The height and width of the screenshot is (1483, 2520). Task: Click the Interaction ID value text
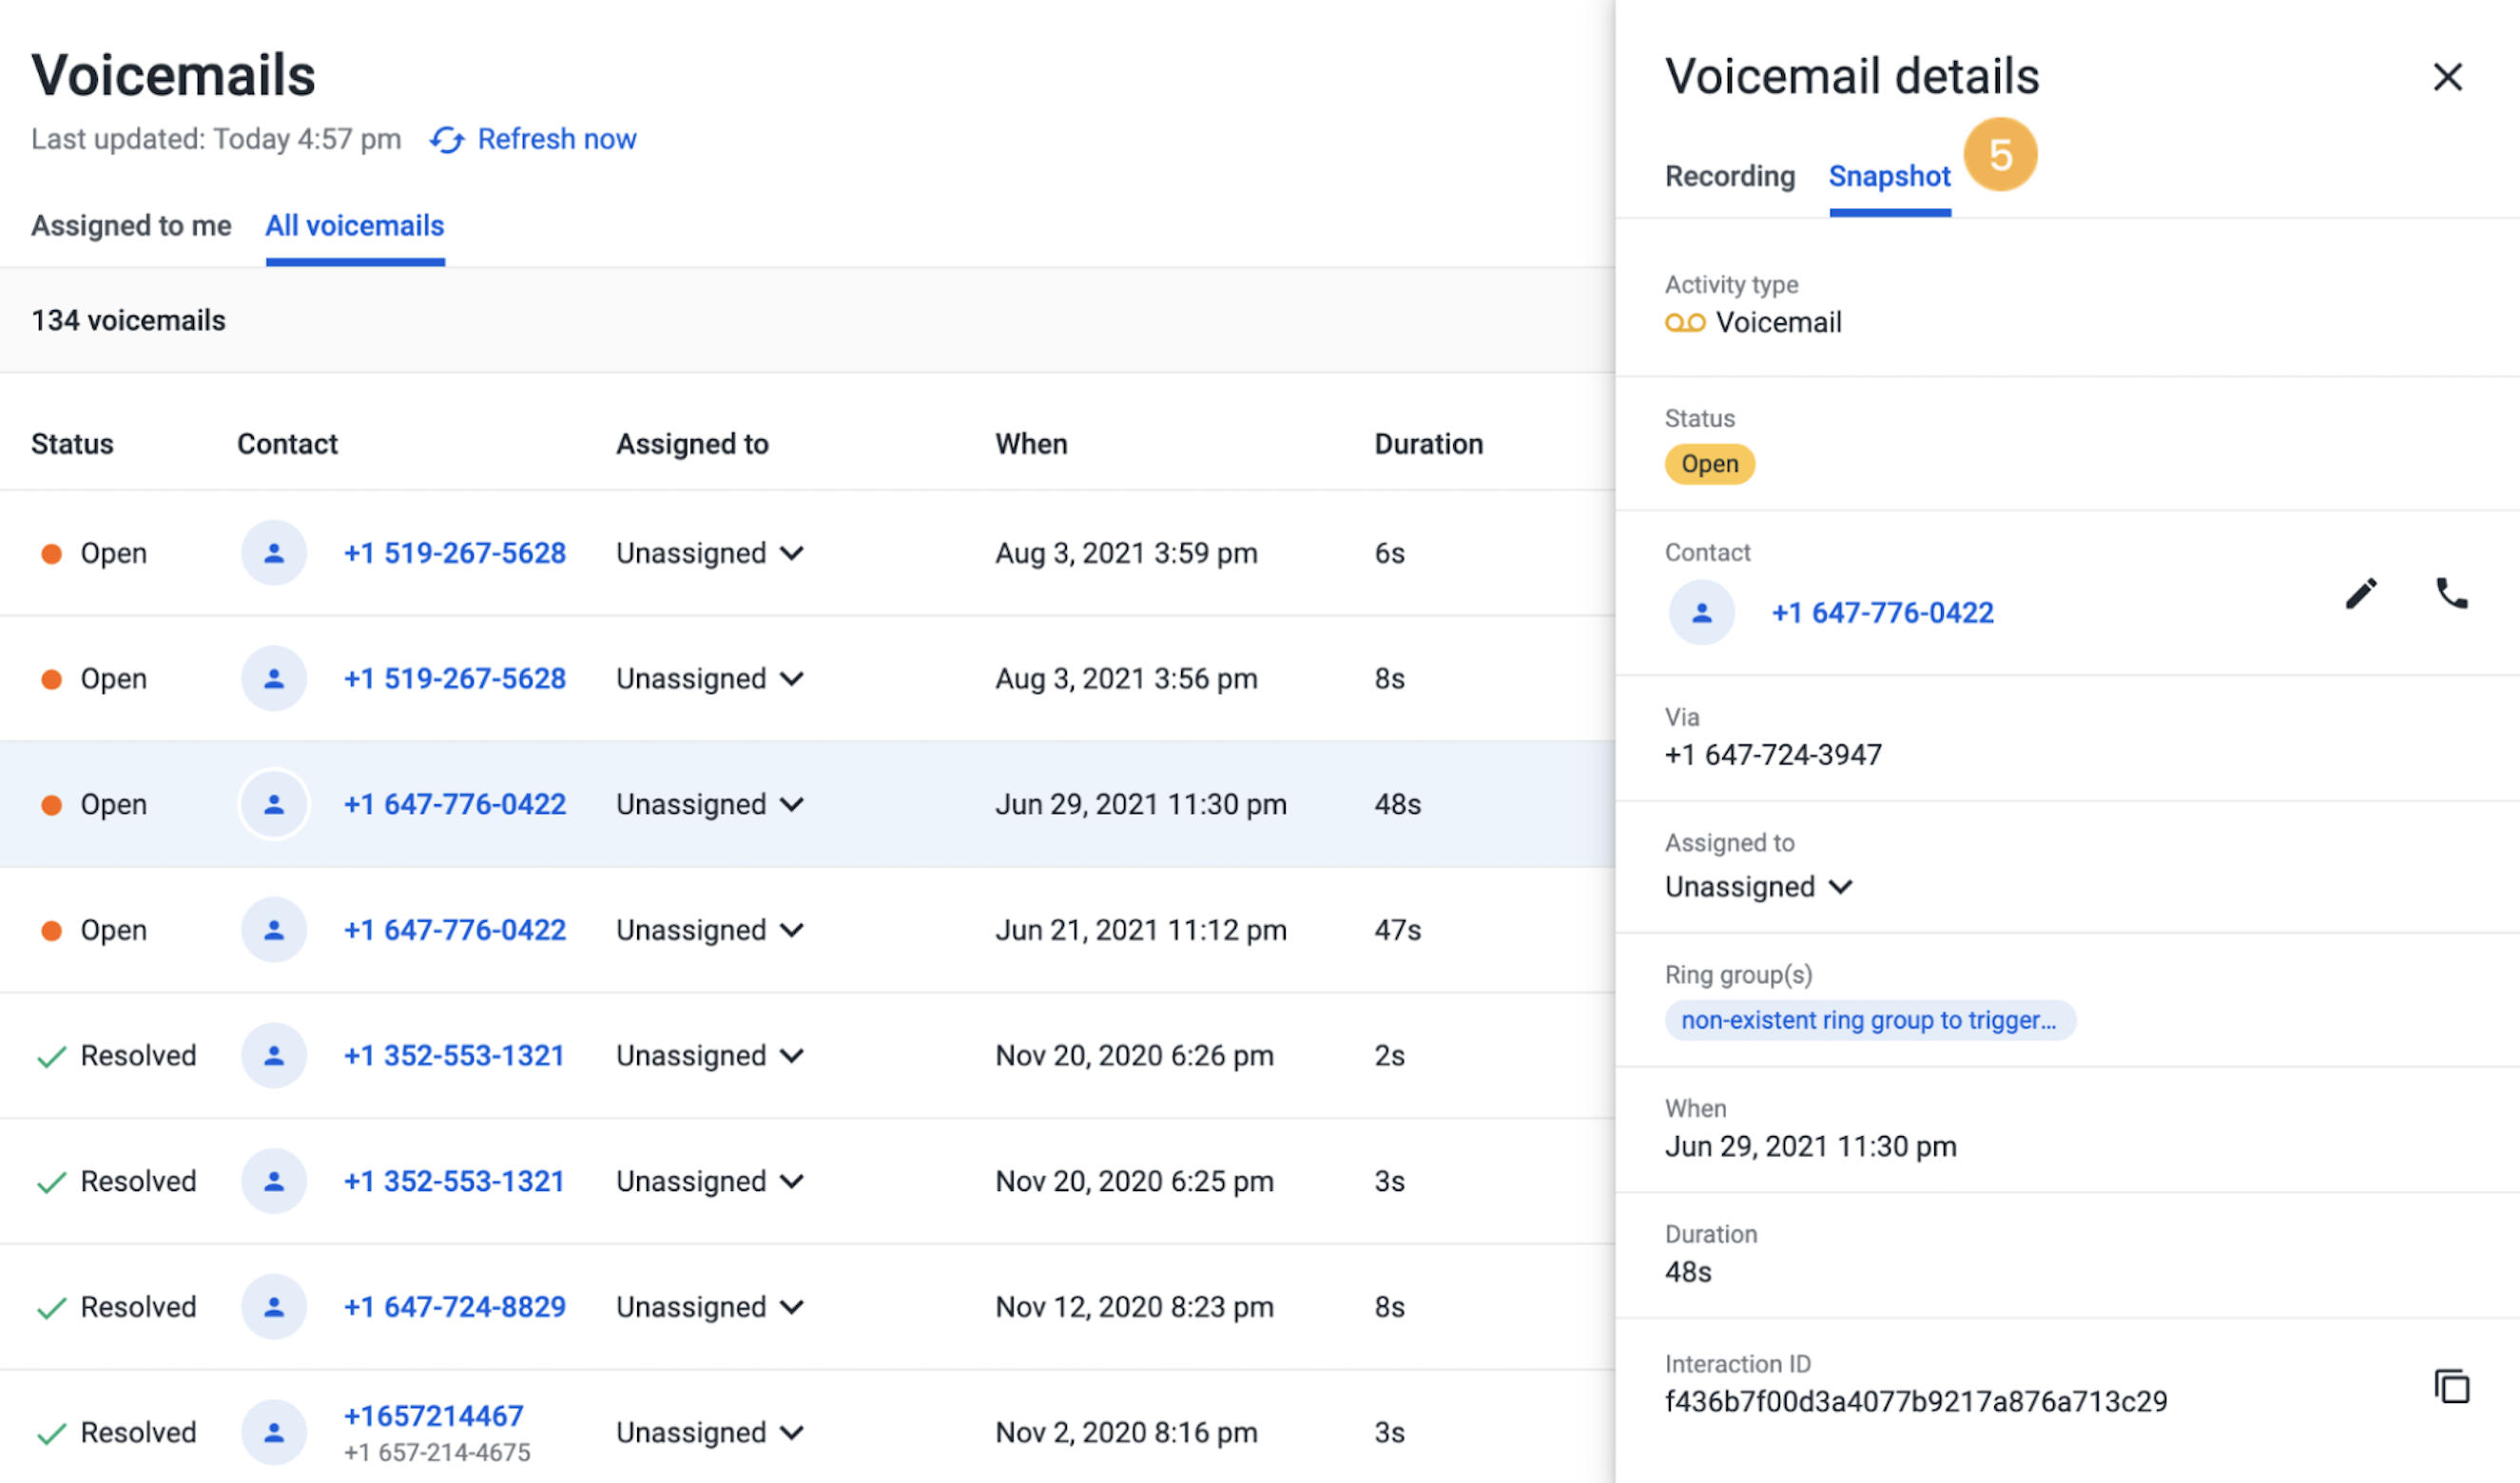point(1916,1402)
